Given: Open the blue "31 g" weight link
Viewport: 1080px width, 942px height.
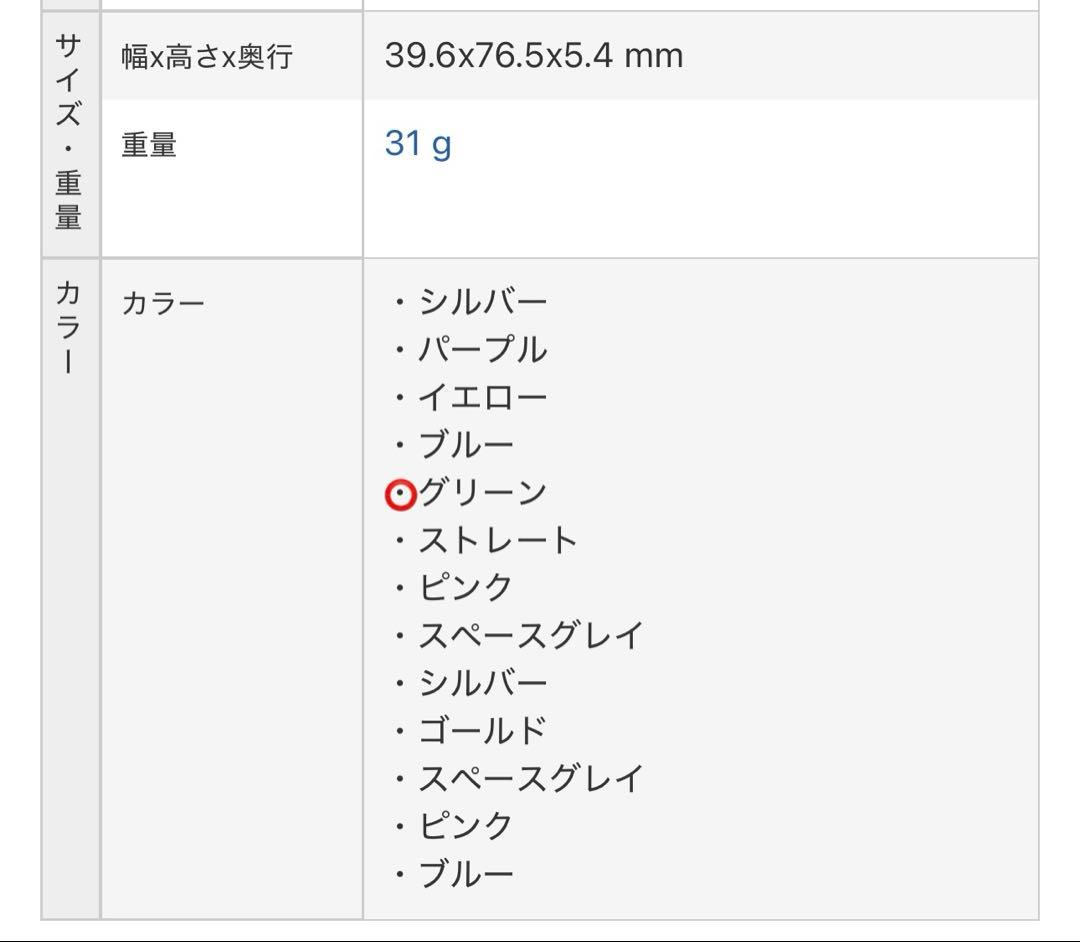Looking at the screenshot, I should (x=417, y=144).
